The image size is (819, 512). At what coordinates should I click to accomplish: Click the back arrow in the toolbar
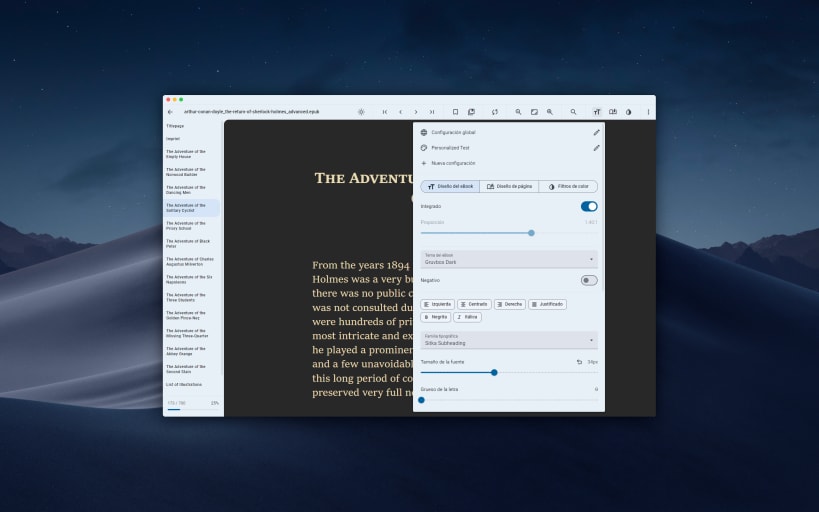pos(170,112)
